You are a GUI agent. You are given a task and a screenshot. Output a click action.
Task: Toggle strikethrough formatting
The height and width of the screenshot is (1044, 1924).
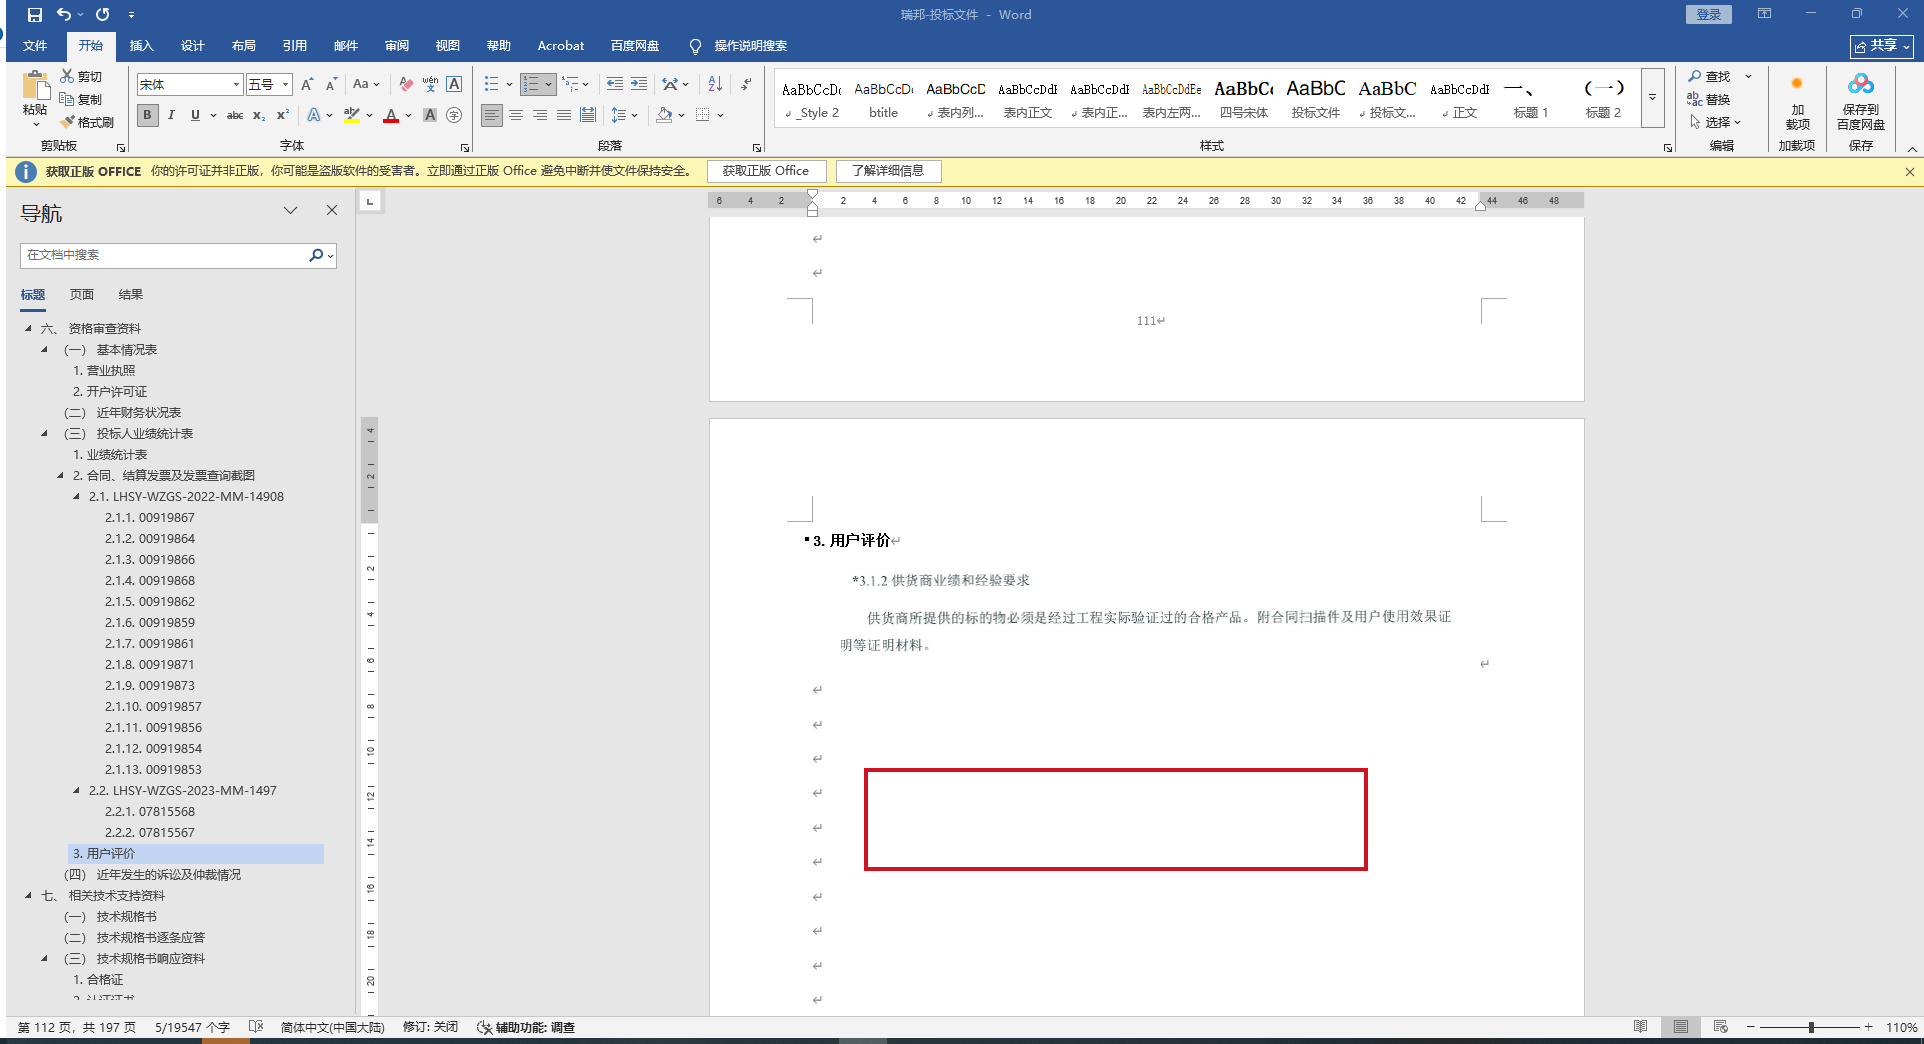[235, 115]
